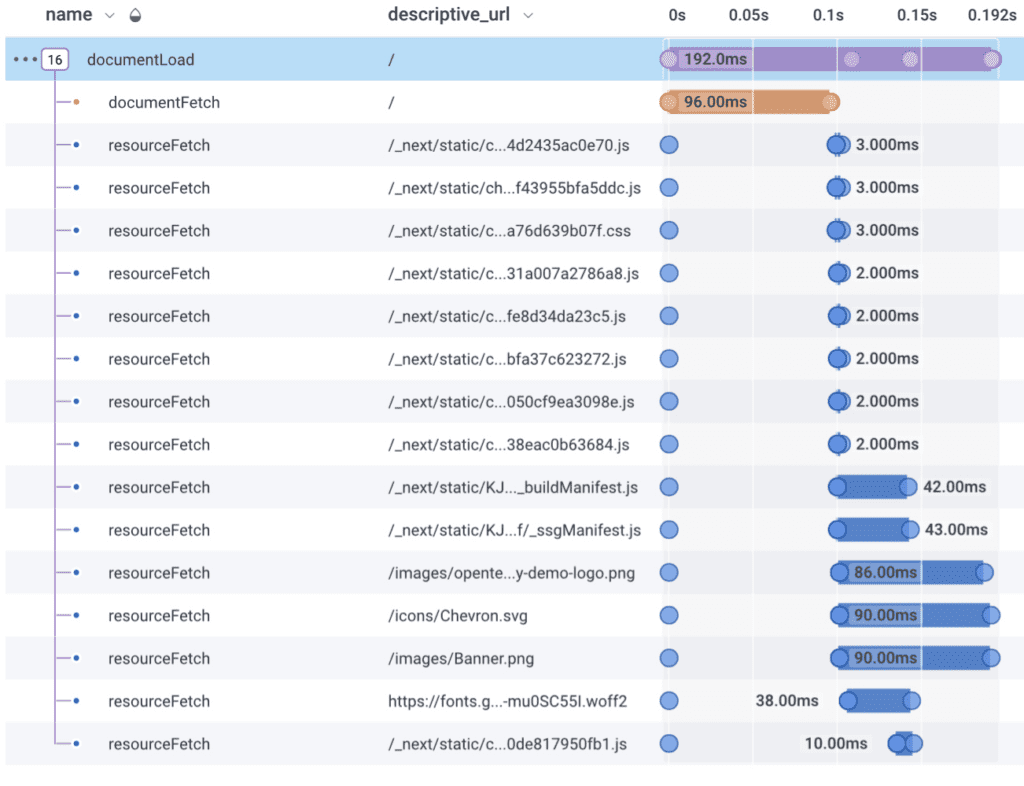Click the 2.000ms span marker on 38eac0b63684.js row

pyautogui.click(x=838, y=444)
